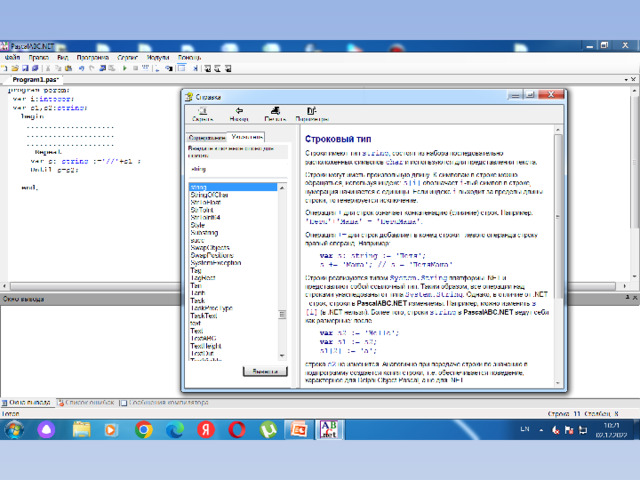Click the Redo toolbar icon

coord(91,69)
